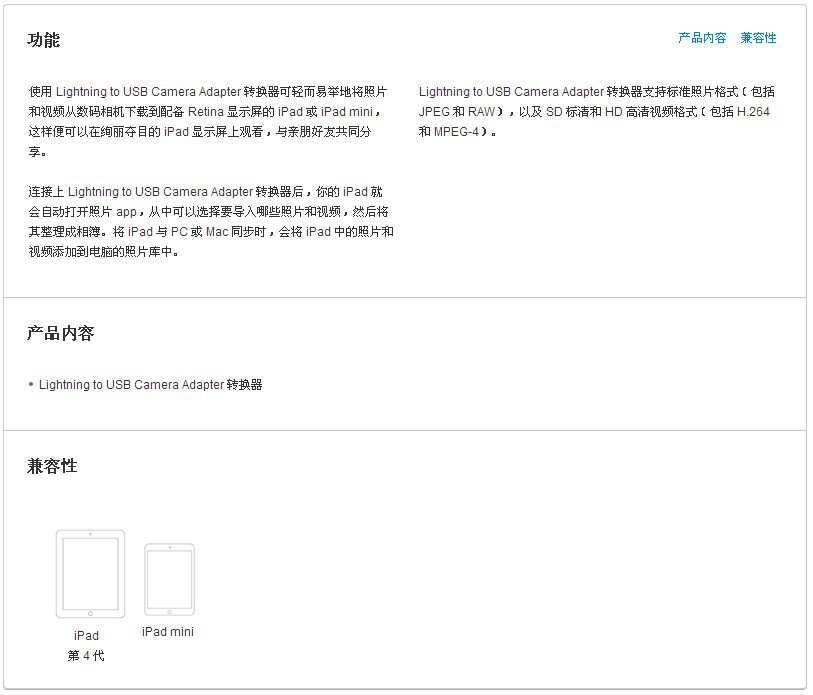
Task: Click the paragraph starting 使用 Lightning to USB
Action: [208, 121]
